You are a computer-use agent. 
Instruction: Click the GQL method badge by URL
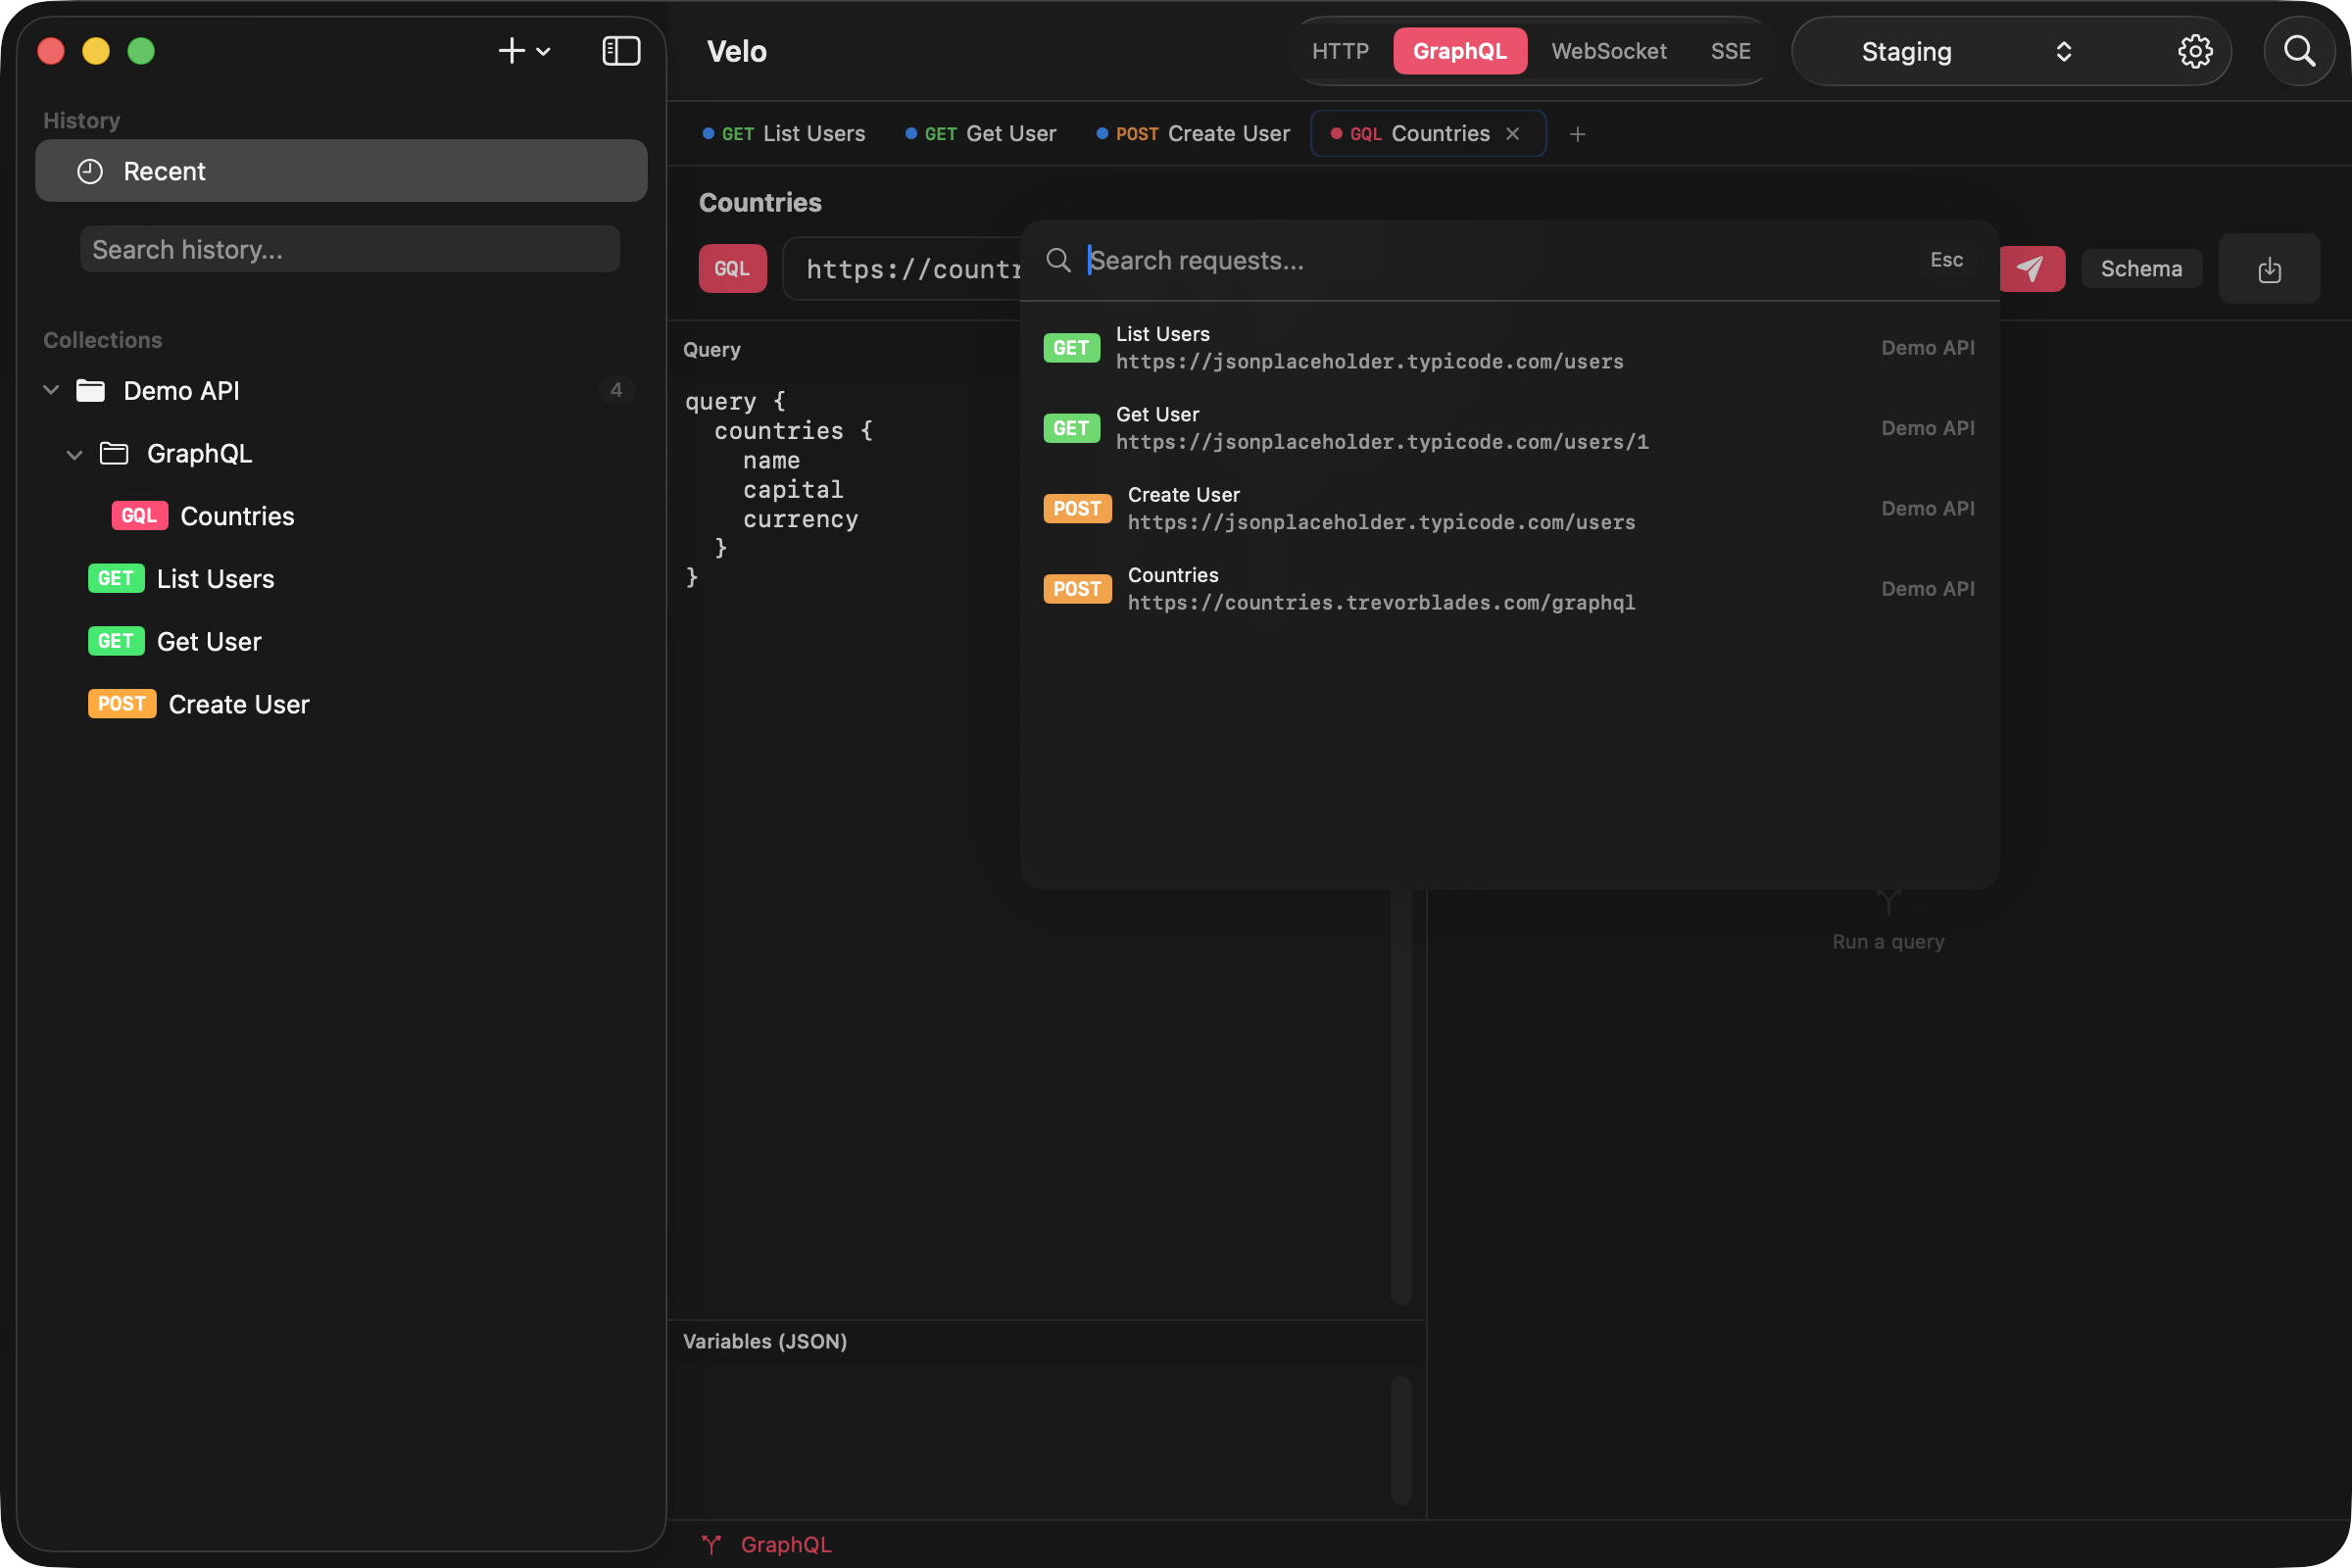coord(732,268)
